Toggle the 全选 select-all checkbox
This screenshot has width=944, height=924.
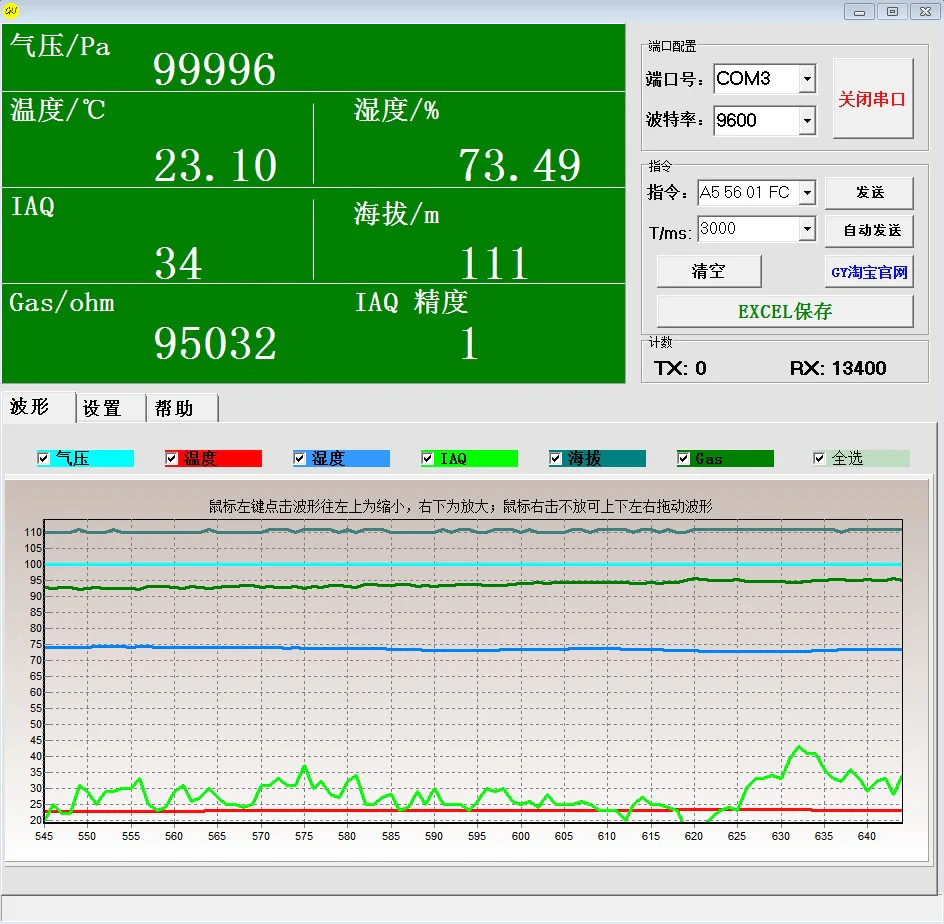coord(819,459)
